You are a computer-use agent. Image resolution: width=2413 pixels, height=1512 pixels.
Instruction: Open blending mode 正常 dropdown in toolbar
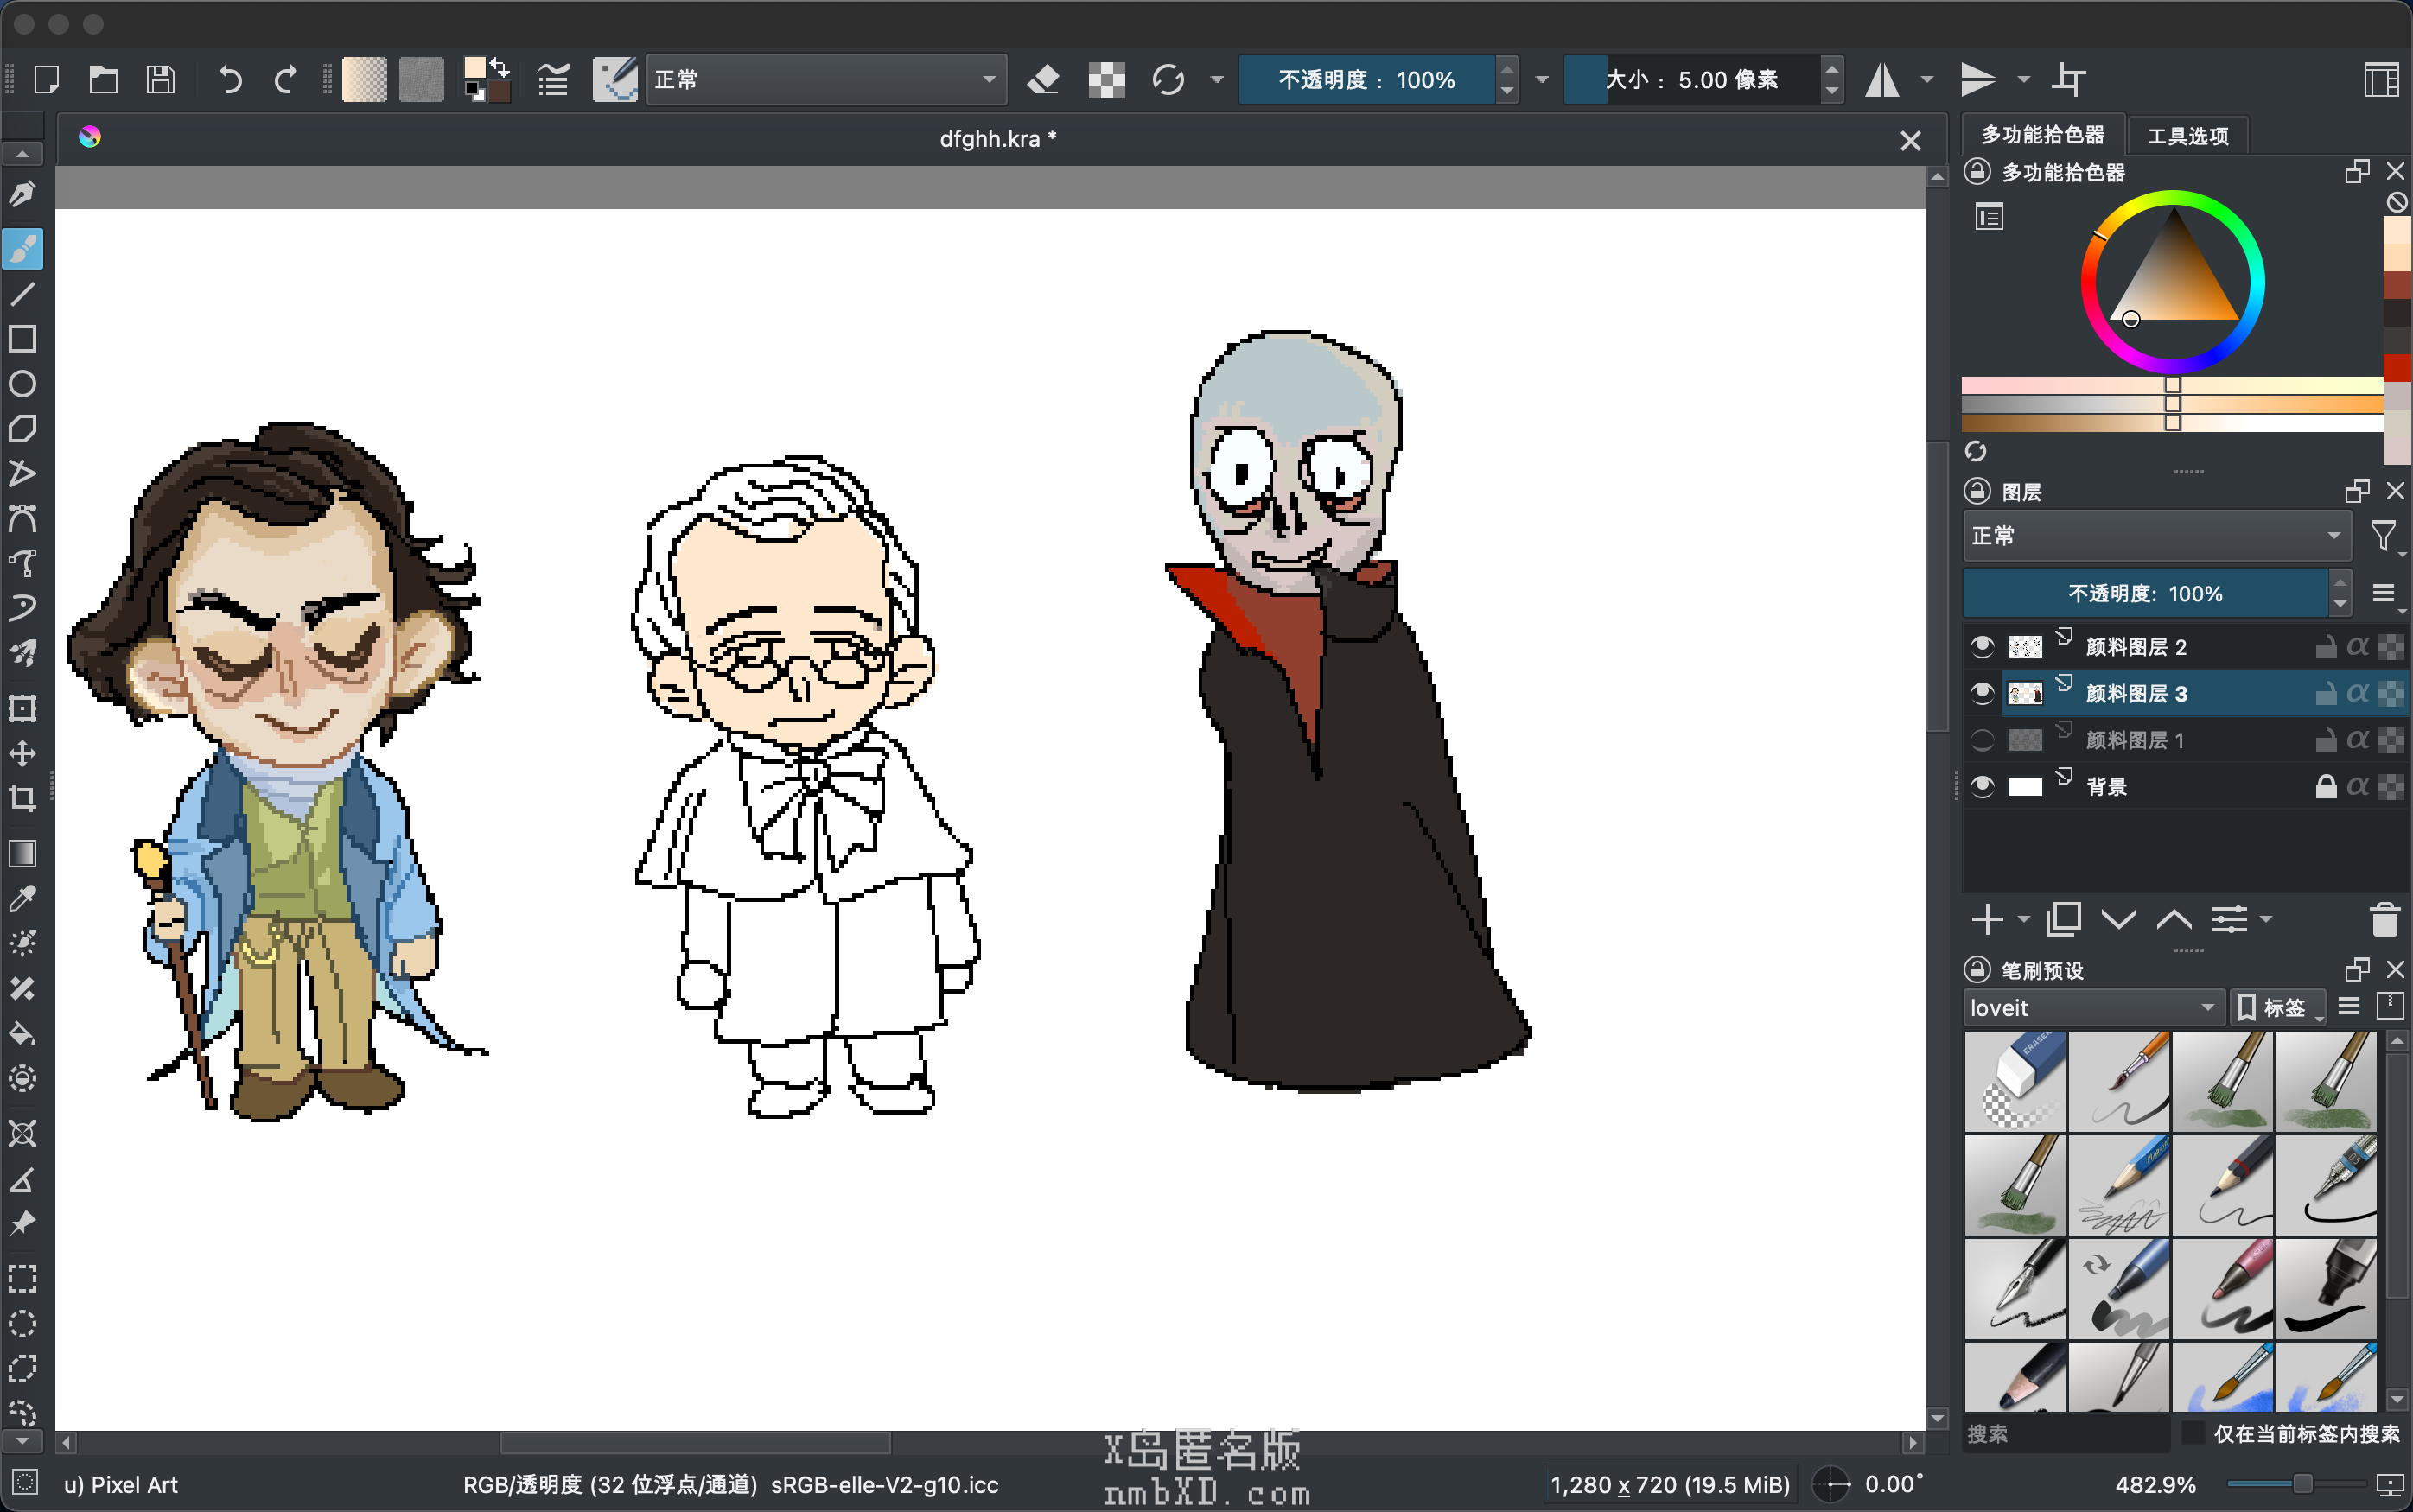[x=825, y=80]
